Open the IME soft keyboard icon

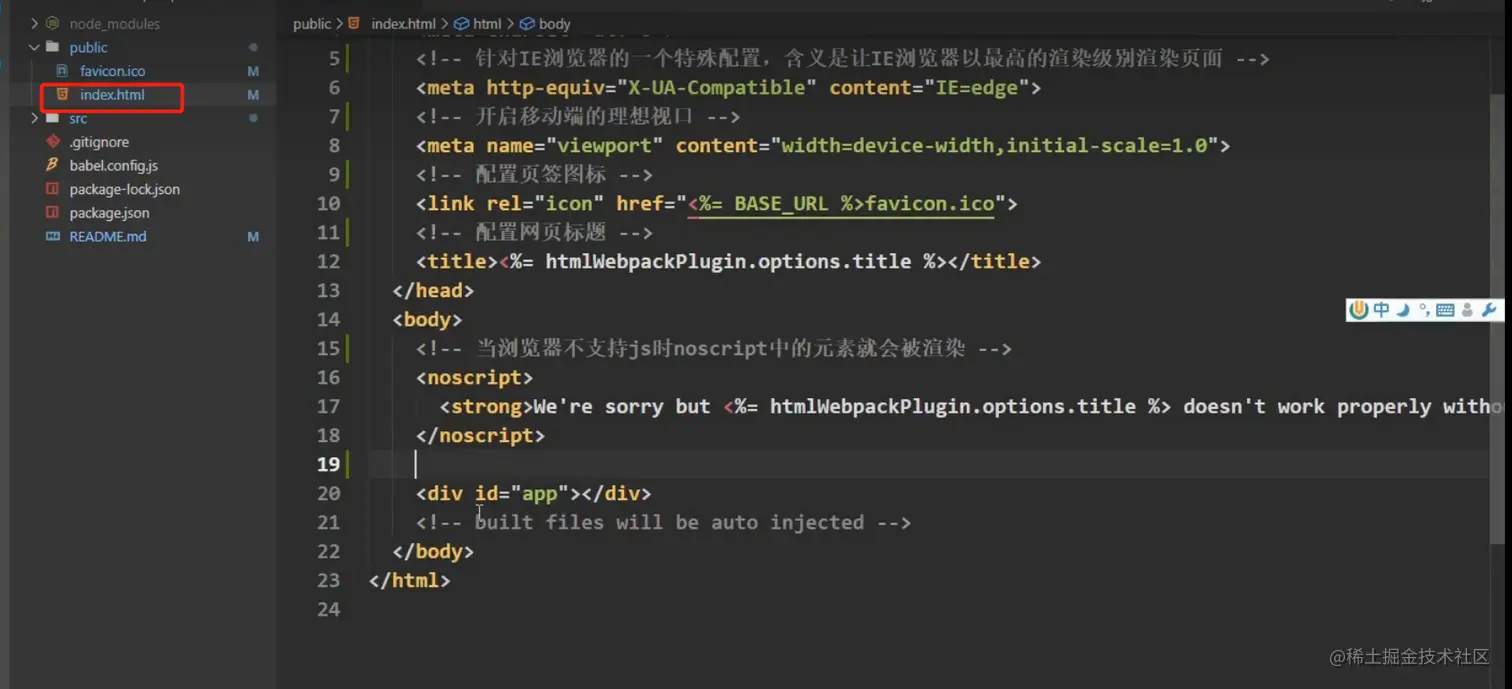[1445, 310]
